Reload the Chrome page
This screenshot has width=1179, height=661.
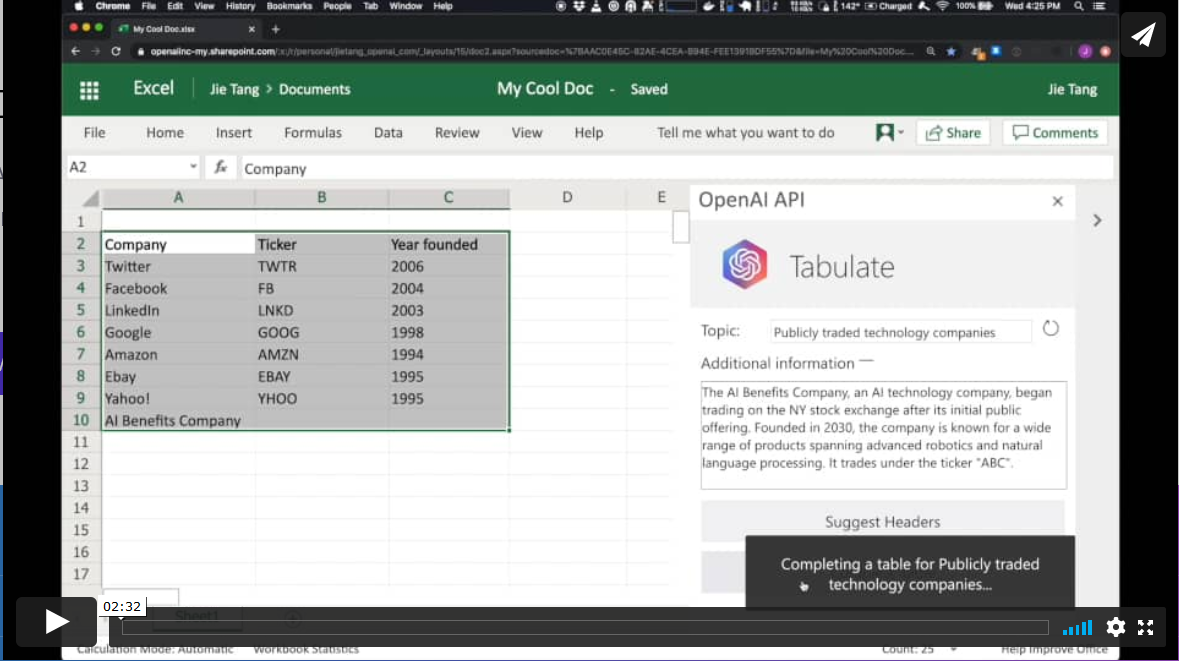(116, 51)
